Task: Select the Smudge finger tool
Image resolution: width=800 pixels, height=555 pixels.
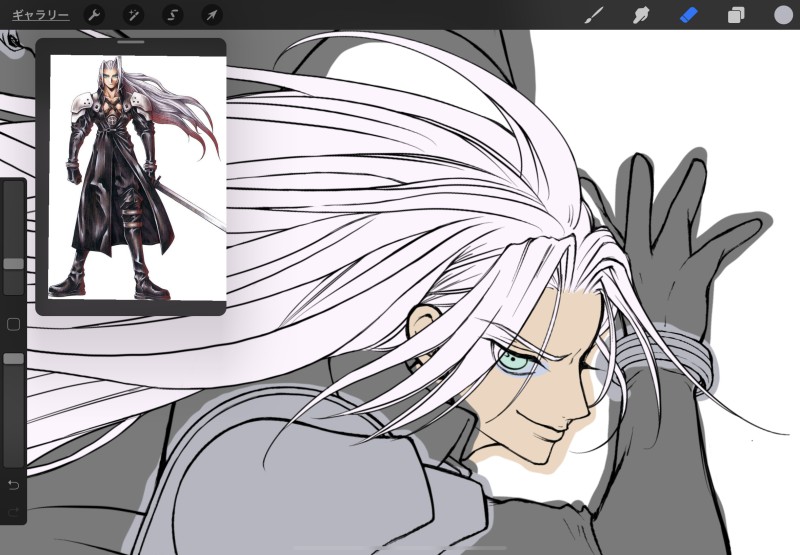Action: pyautogui.click(x=641, y=15)
